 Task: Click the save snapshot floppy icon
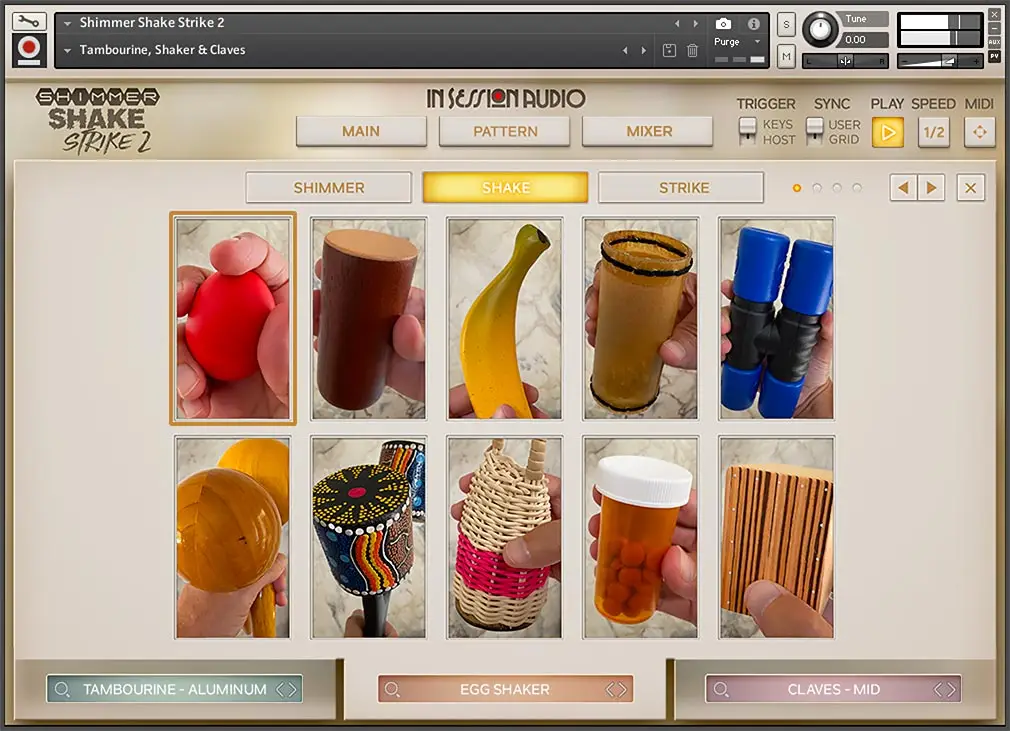tap(669, 50)
